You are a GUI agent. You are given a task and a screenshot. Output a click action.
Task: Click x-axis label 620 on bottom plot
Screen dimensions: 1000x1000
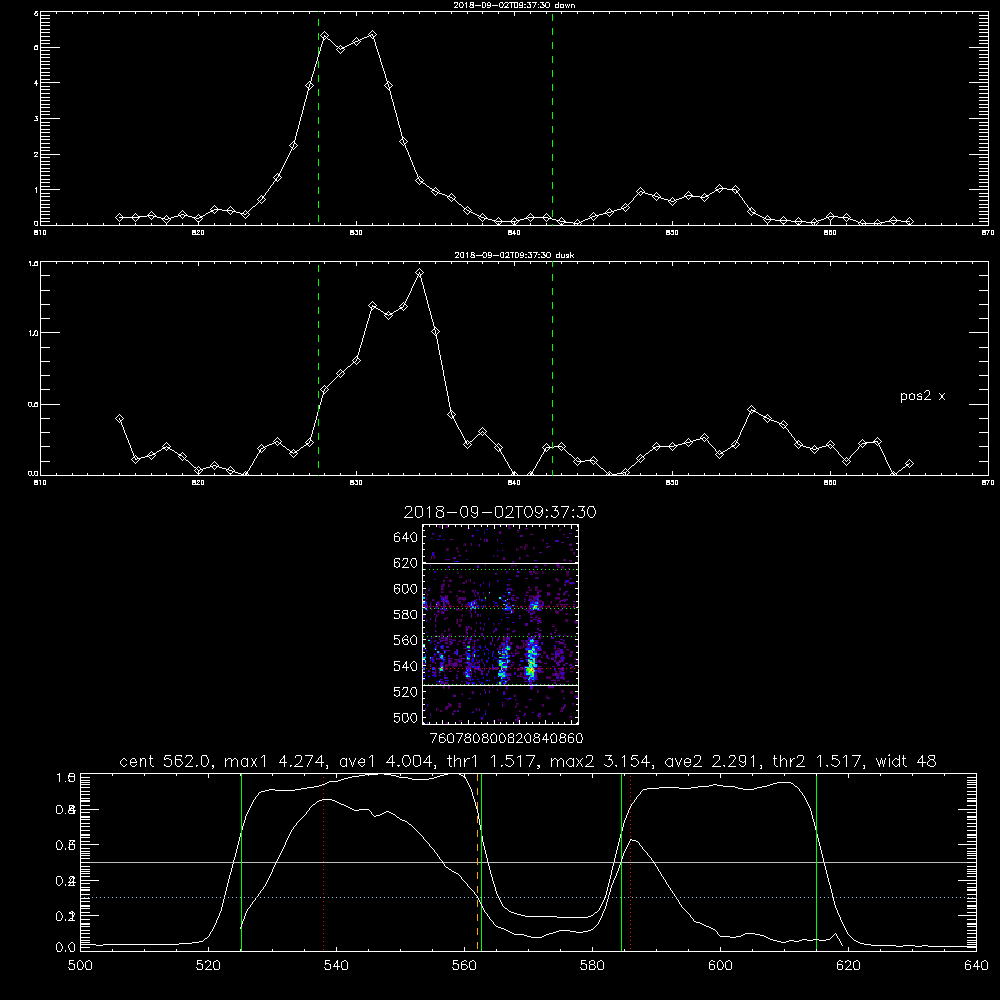pos(848,966)
